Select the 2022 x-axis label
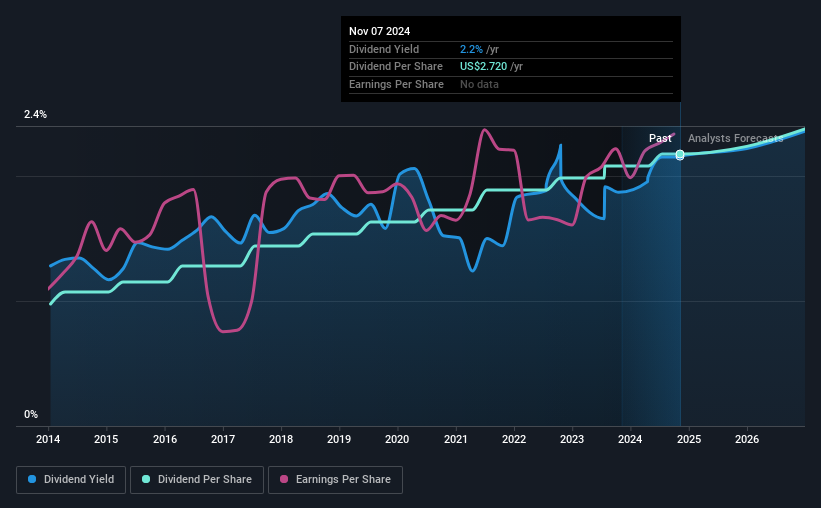This screenshot has height=508, width=821. pyautogui.click(x=514, y=439)
